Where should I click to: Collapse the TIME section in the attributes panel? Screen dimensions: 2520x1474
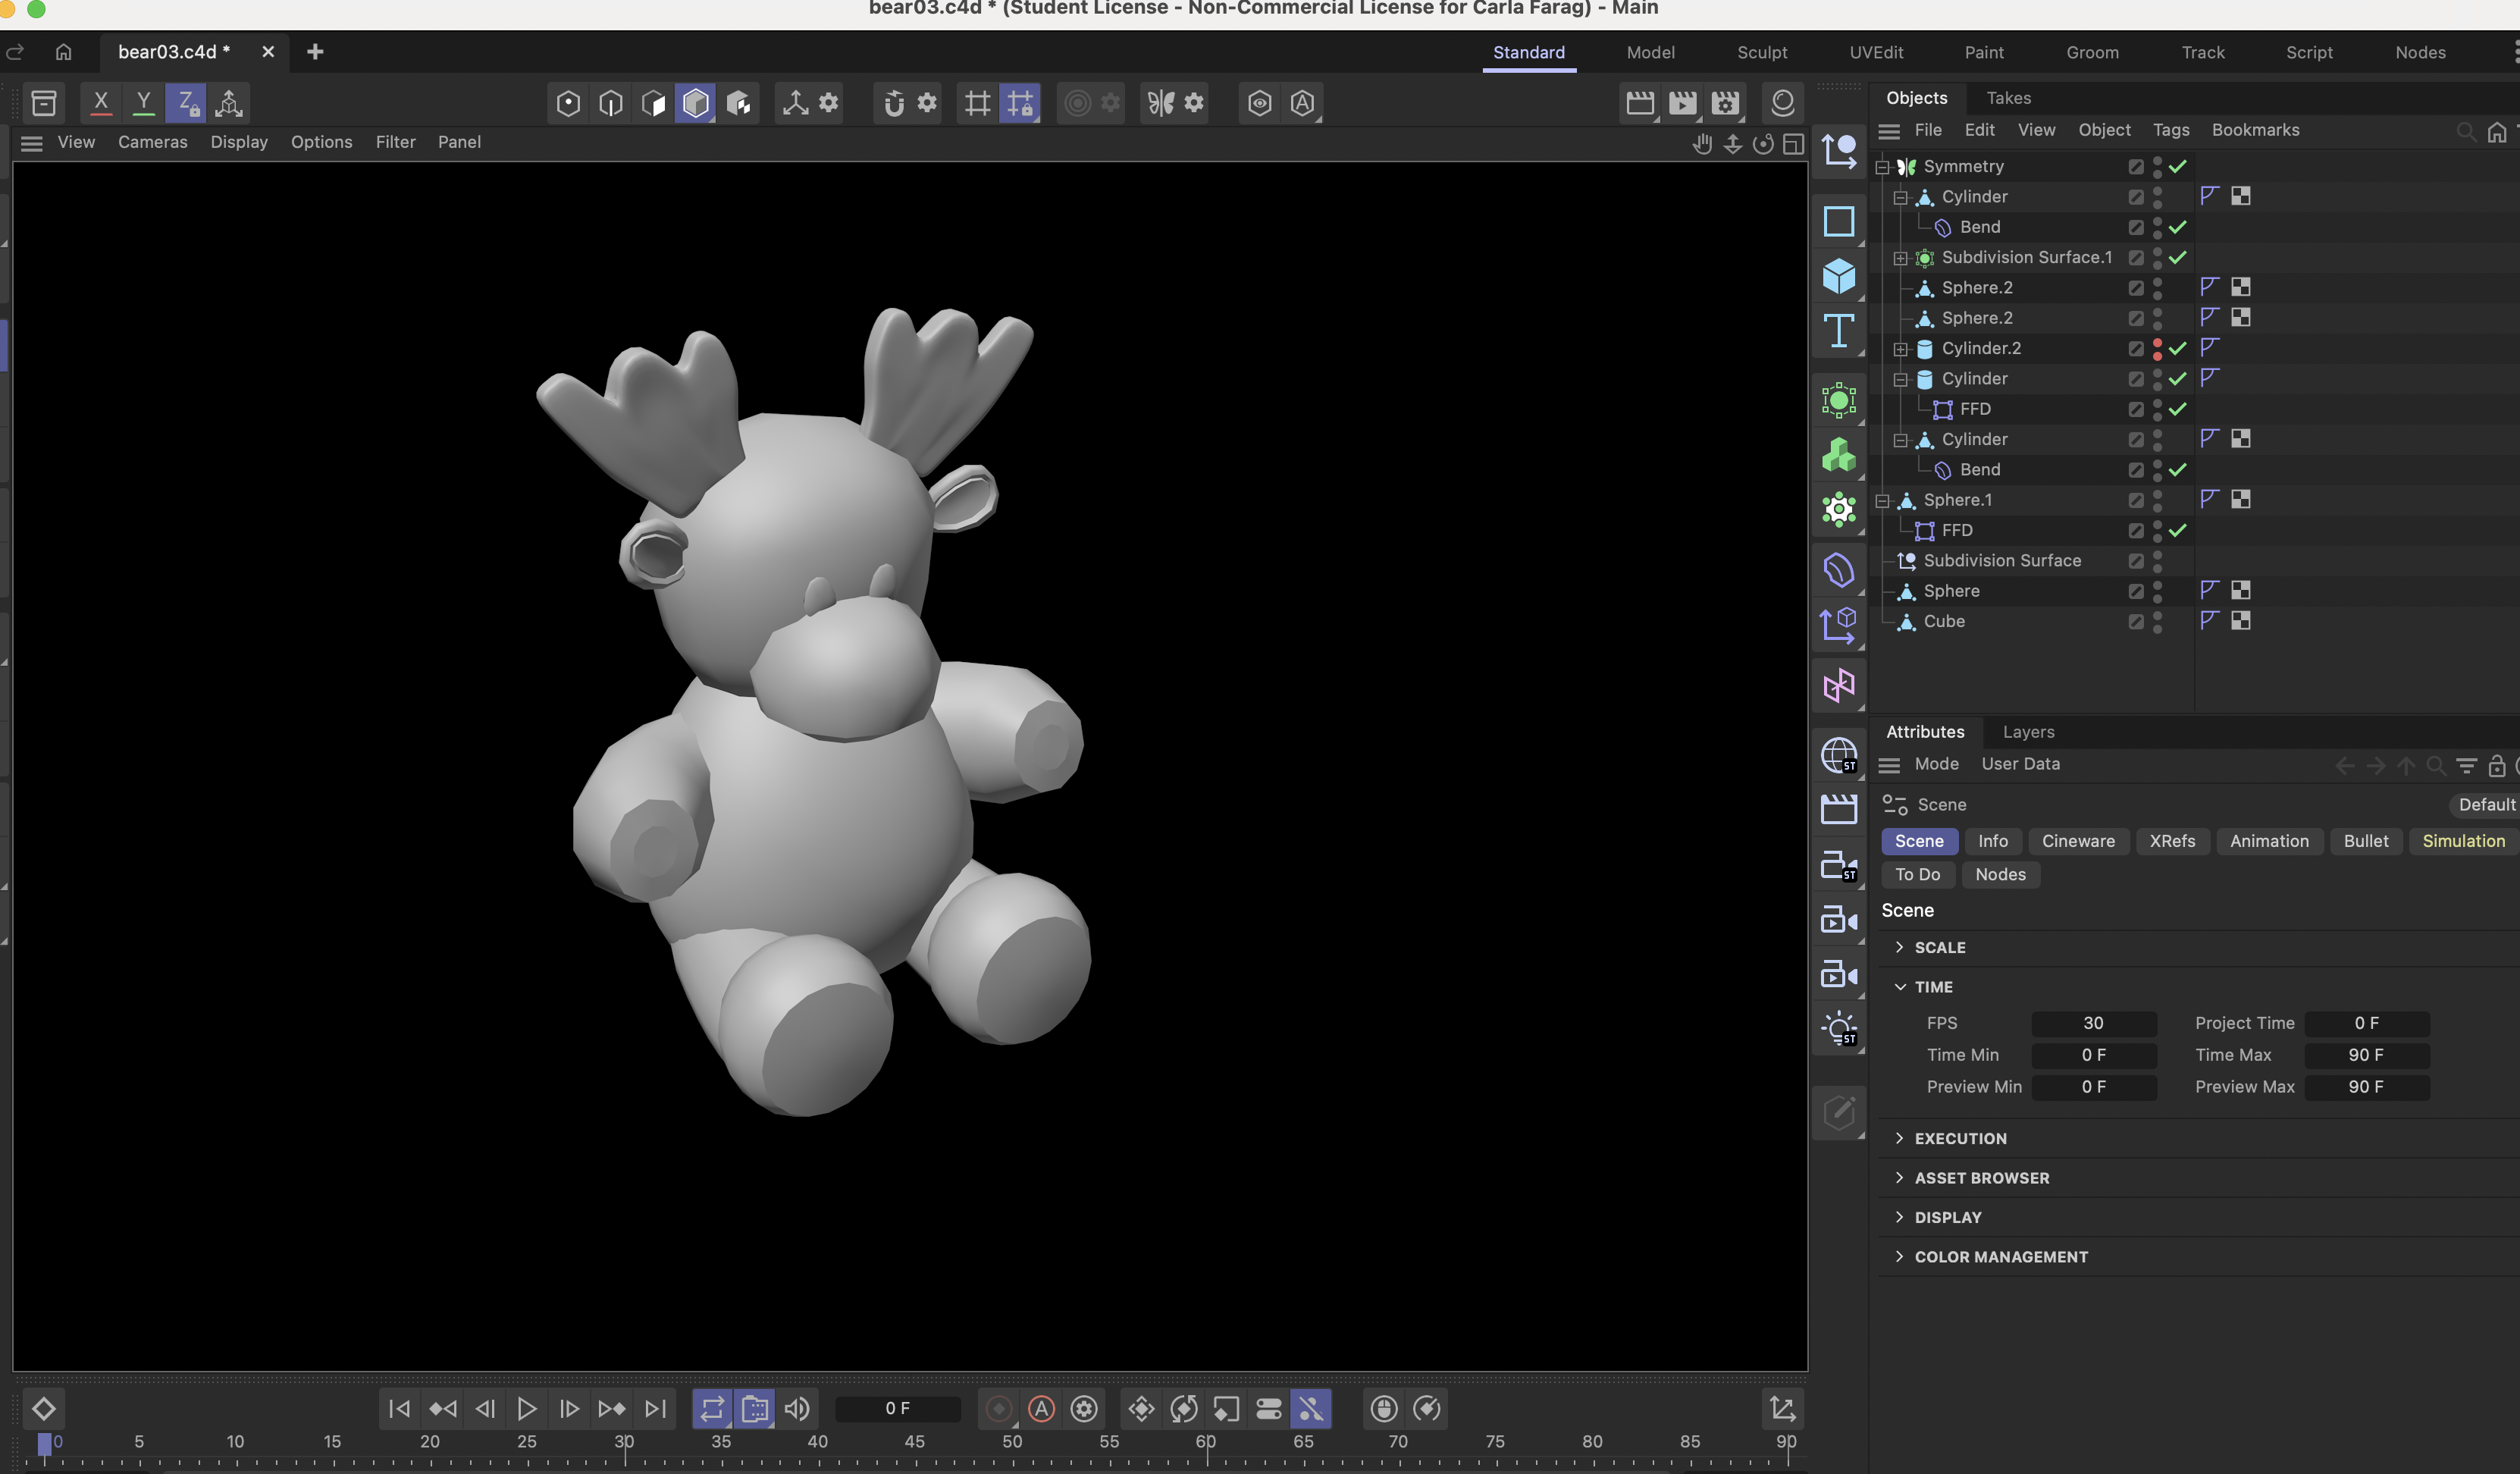(x=1900, y=986)
